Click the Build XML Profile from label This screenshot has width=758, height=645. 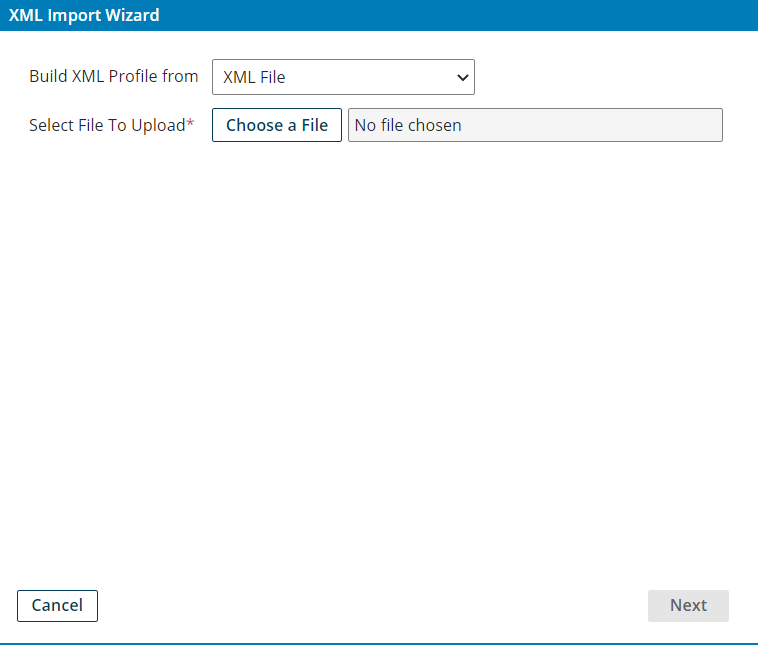[x=113, y=76]
